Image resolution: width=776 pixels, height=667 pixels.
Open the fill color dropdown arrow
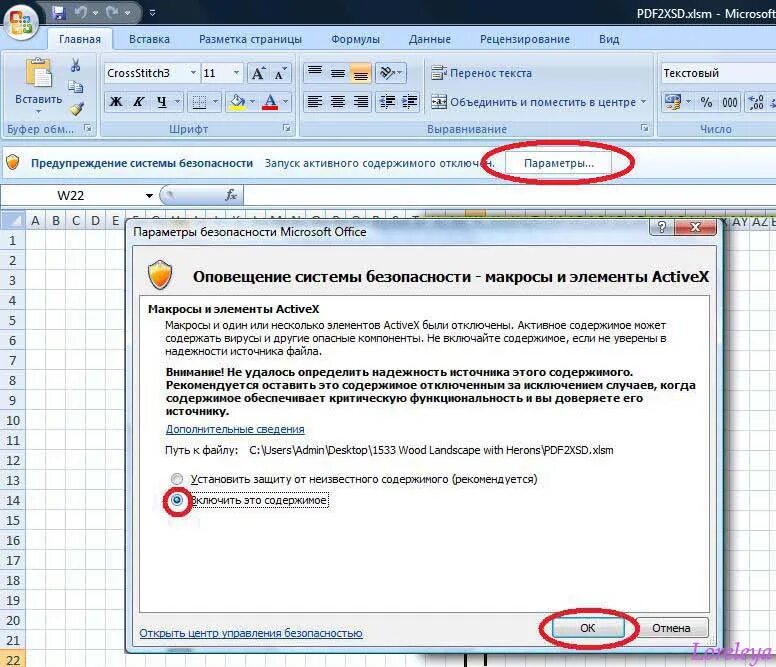252,102
